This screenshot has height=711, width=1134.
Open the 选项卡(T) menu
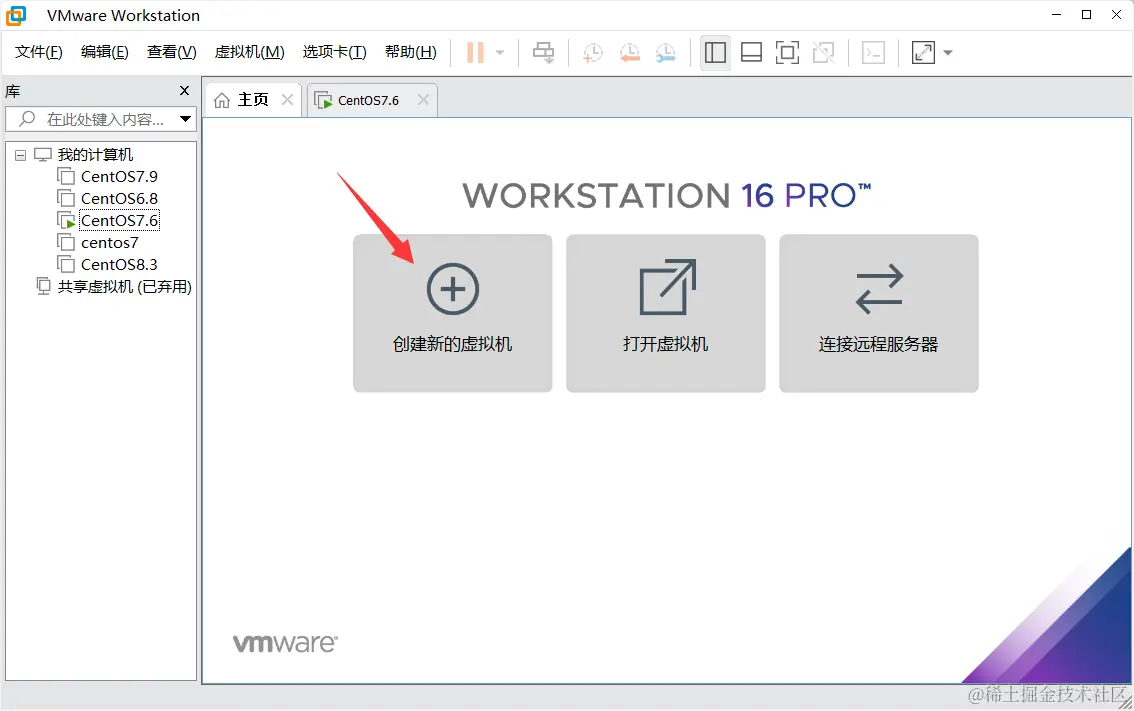pyautogui.click(x=335, y=52)
